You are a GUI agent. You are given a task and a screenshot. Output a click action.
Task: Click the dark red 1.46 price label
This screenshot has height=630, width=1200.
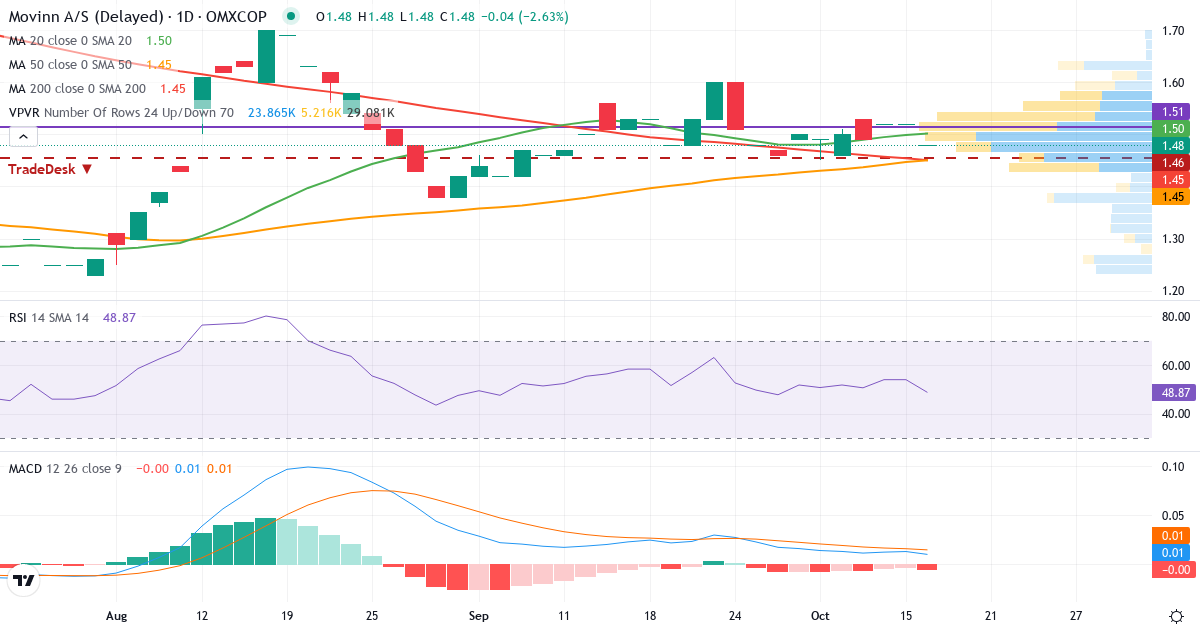pyautogui.click(x=1171, y=162)
